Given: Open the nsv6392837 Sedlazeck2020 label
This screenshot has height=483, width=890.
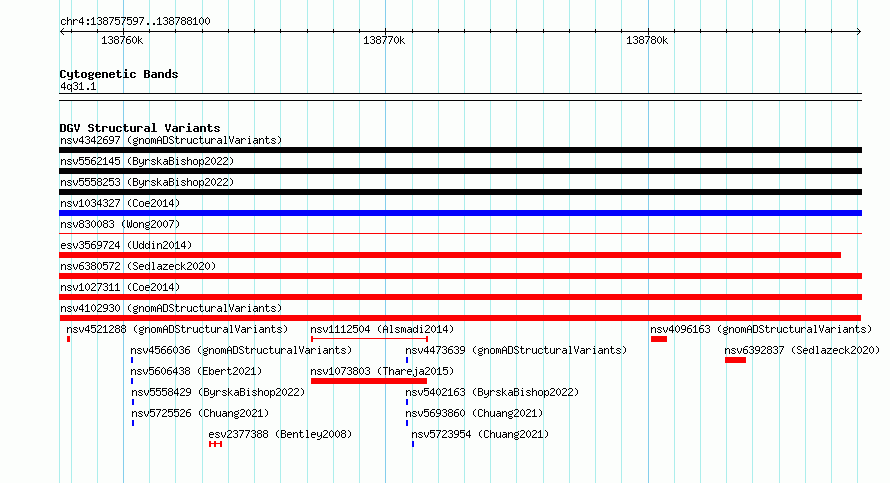Looking at the screenshot, I should tap(802, 350).
